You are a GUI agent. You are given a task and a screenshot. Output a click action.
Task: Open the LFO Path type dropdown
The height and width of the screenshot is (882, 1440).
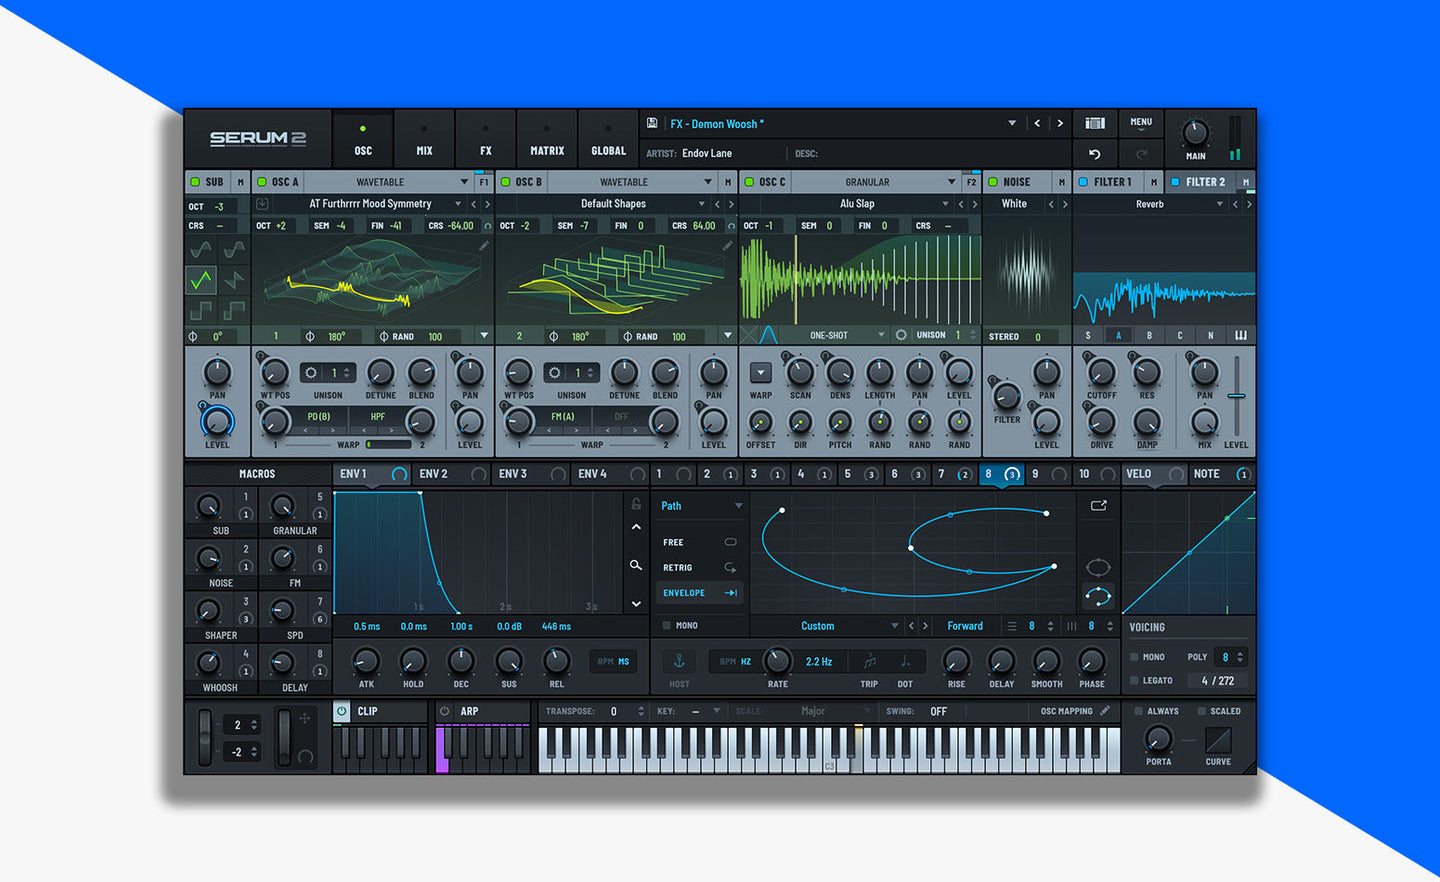coord(701,506)
